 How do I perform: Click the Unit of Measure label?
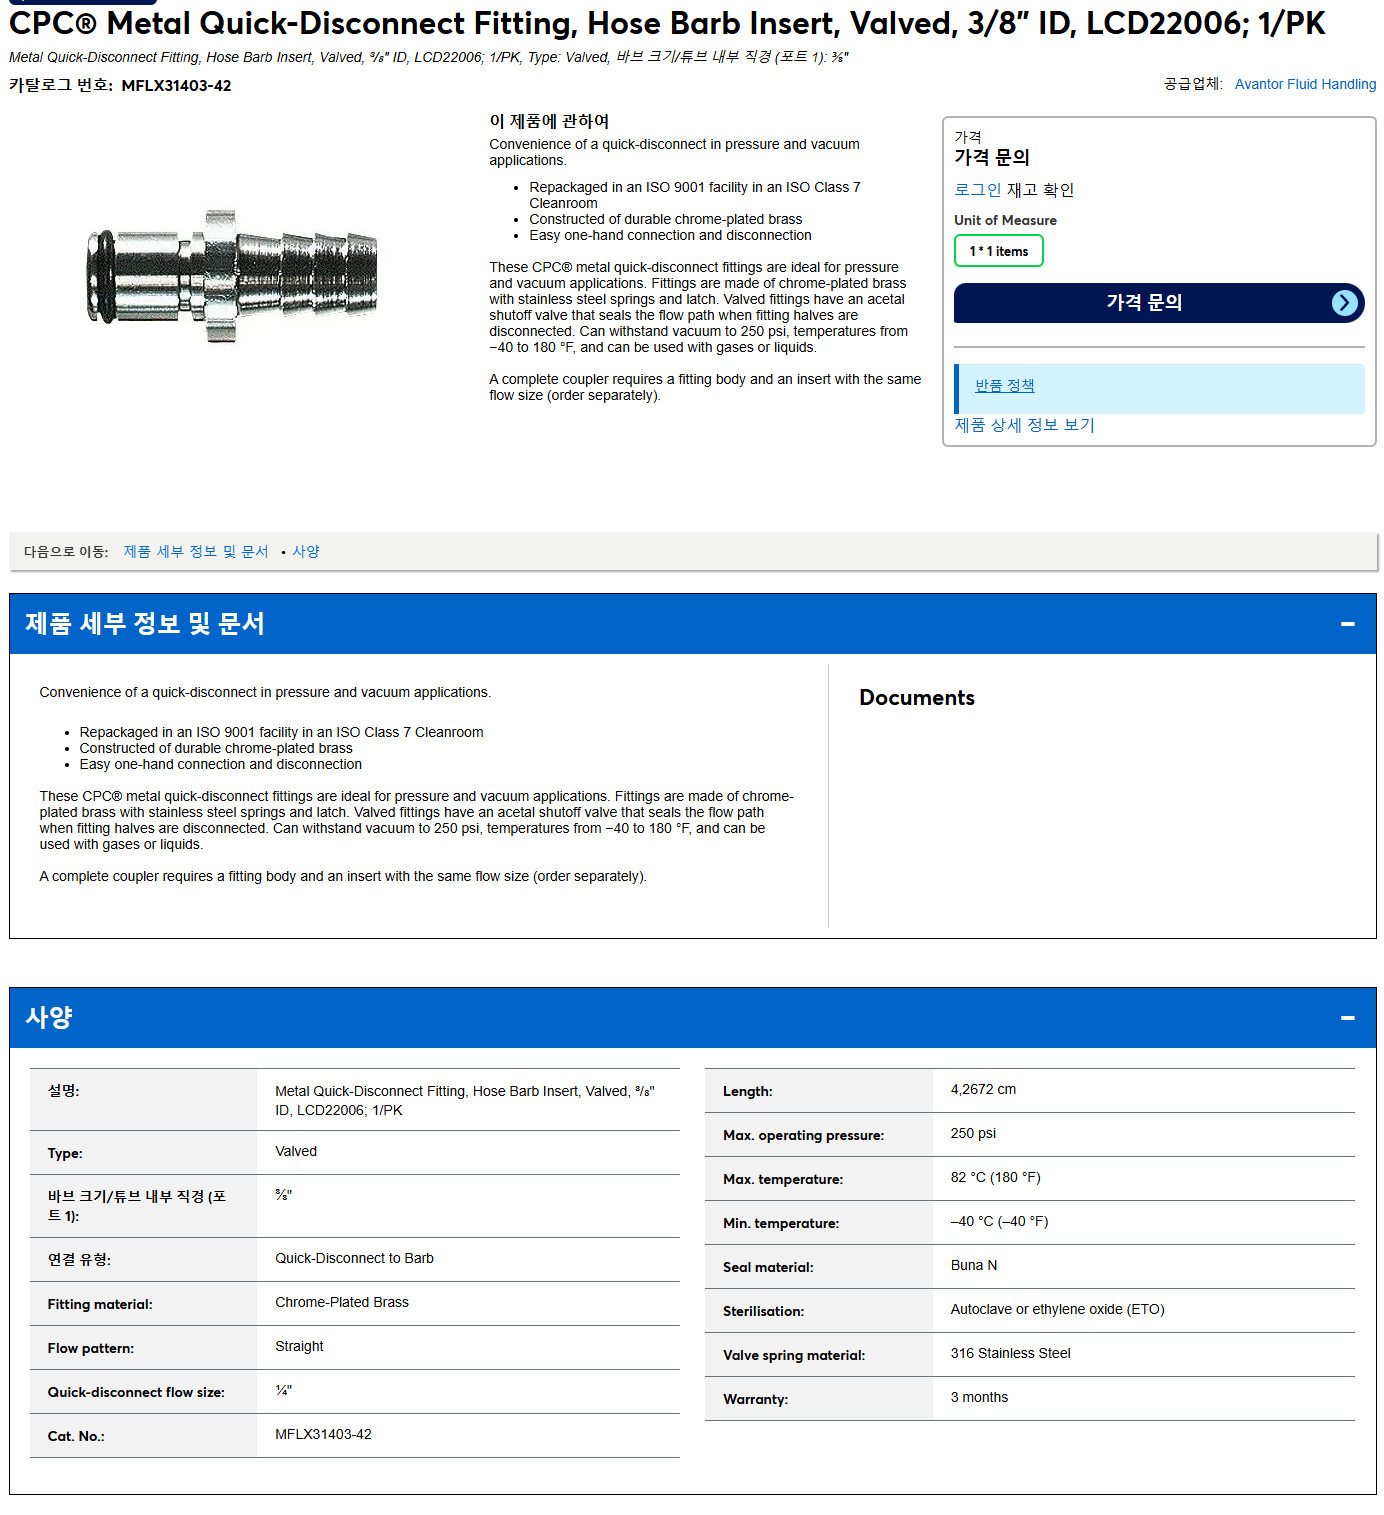pos(1005,221)
